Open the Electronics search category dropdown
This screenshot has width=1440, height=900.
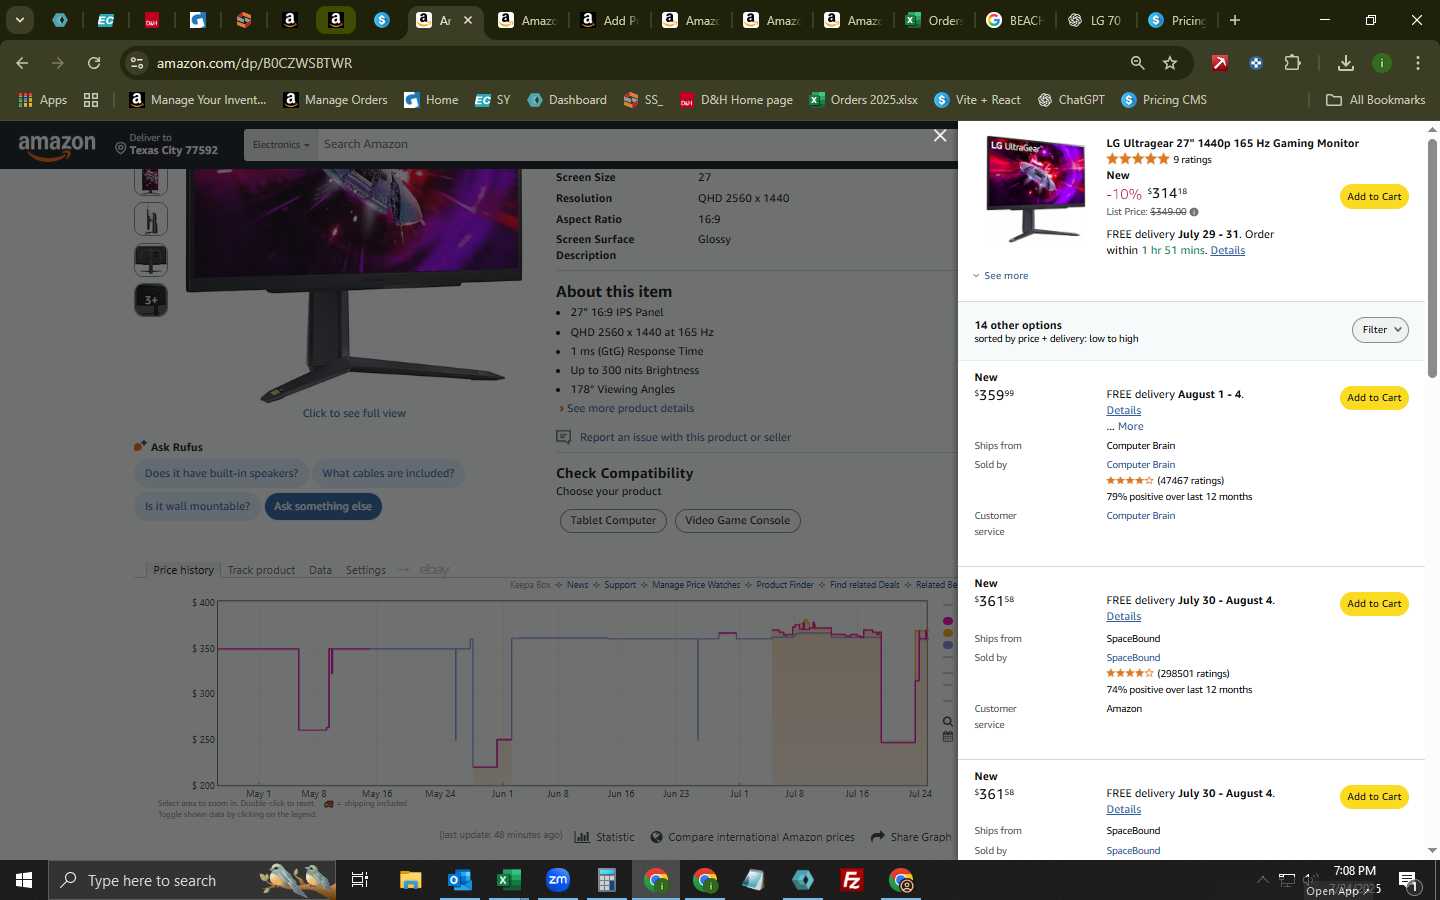point(281,145)
